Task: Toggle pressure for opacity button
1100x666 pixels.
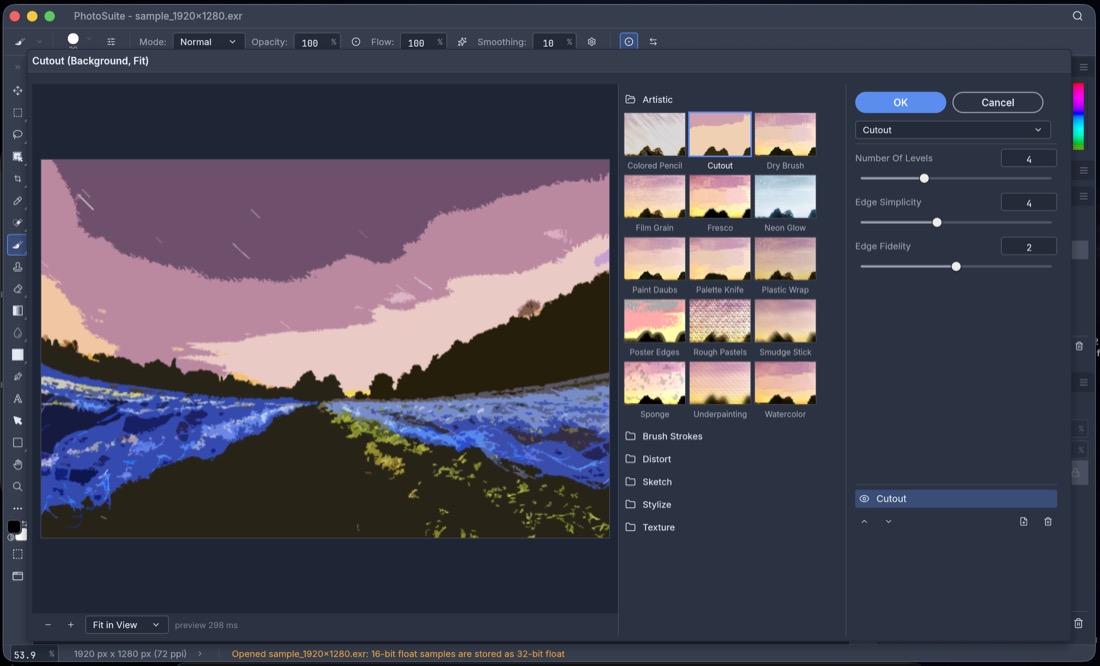Action: click(356, 42)
